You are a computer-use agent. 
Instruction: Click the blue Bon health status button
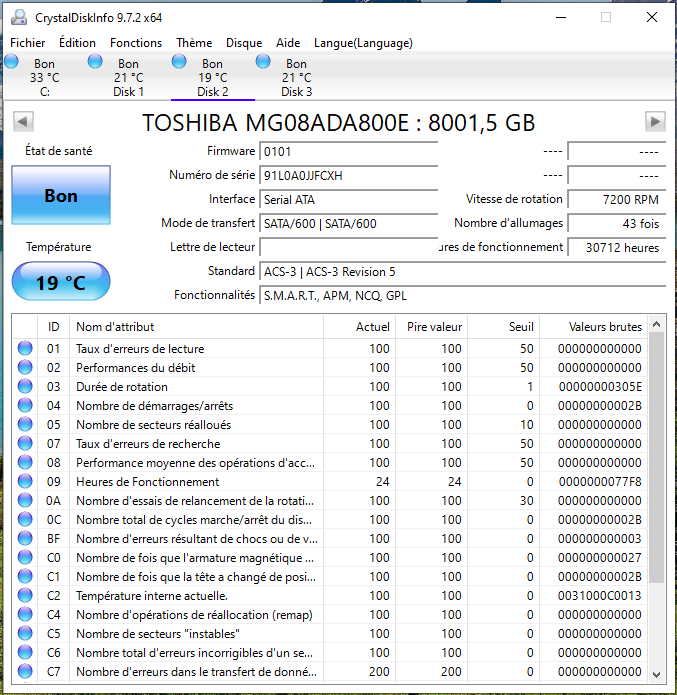pyautogui.click(x=60, y=196)
